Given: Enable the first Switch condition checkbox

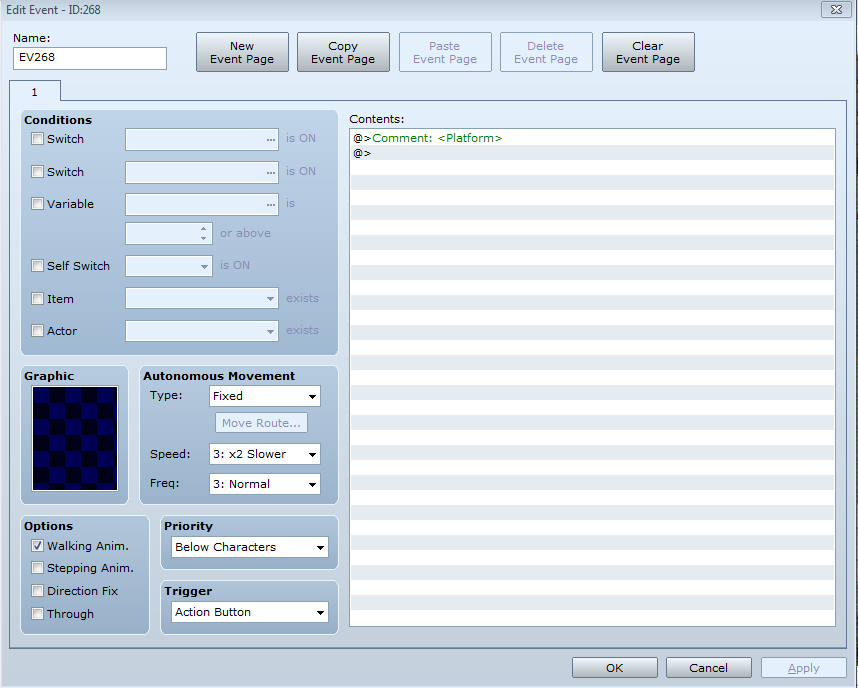Looking at the screenshot, I should tap(38, 139).
